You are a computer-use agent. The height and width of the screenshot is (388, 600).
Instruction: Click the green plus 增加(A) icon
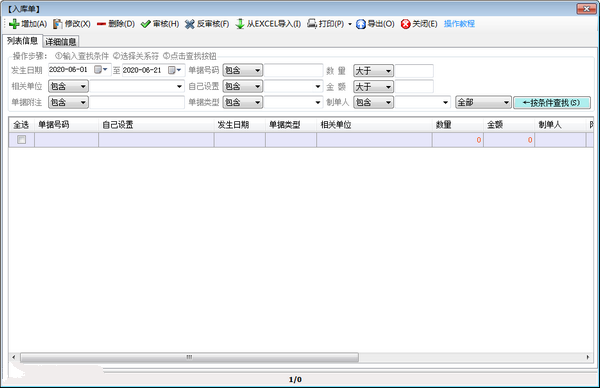pos(14,24)
